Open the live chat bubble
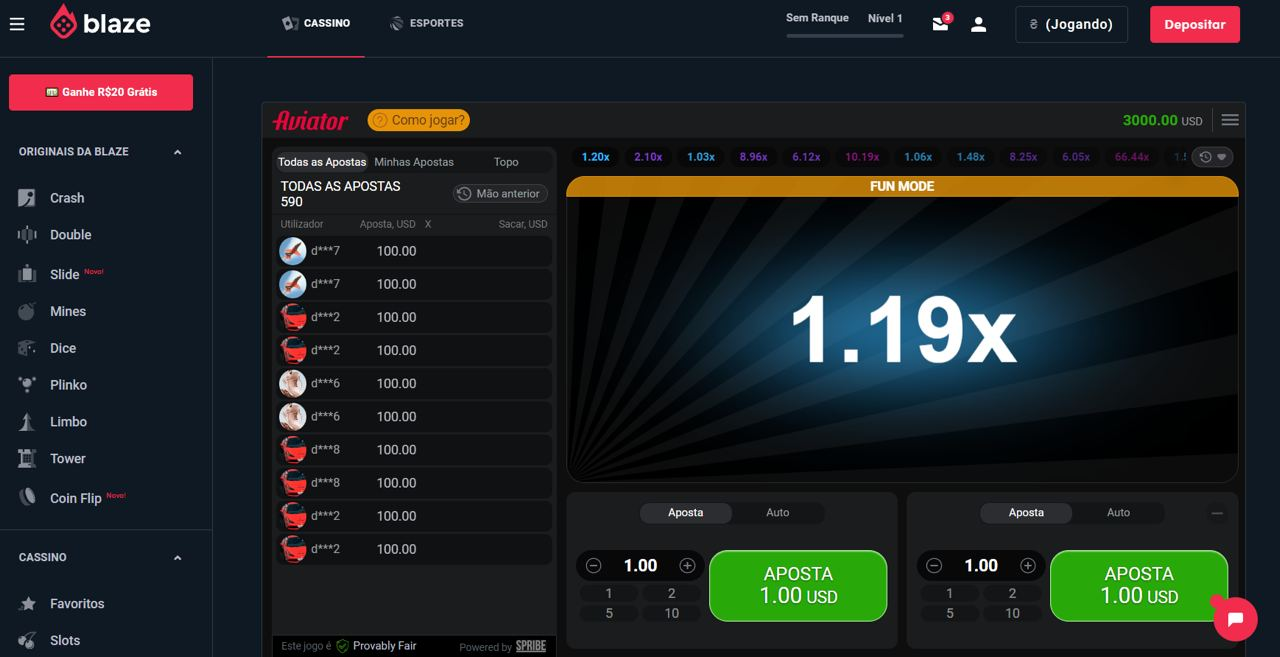This screenshot has height=657, width=1280. point(1235,619)
